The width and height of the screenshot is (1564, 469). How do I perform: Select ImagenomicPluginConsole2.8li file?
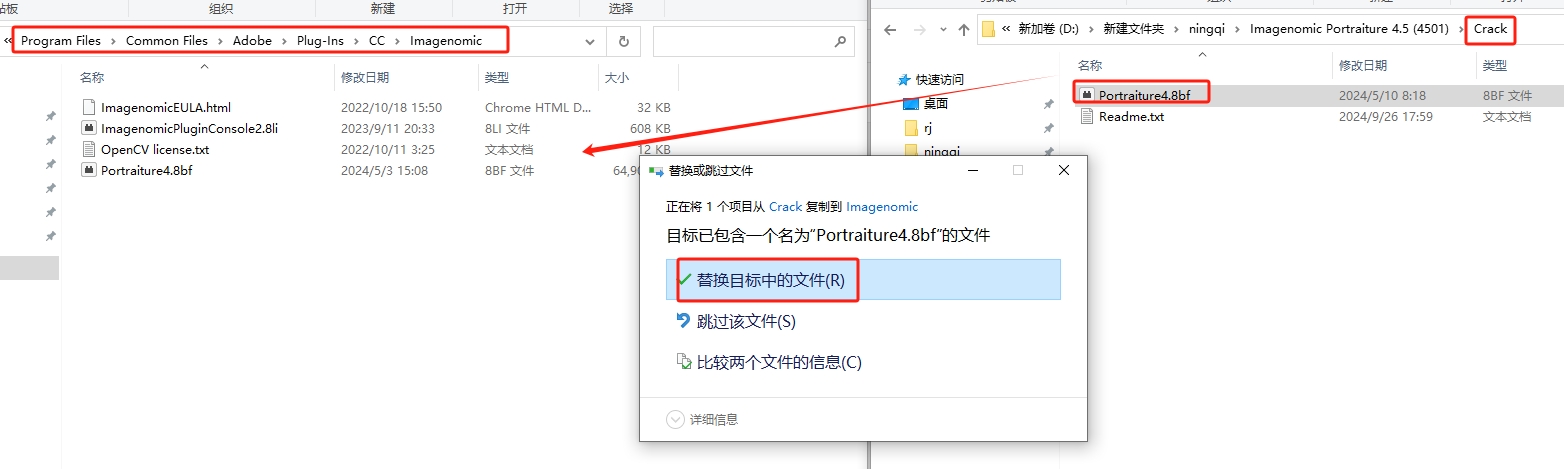coord(189,128)
